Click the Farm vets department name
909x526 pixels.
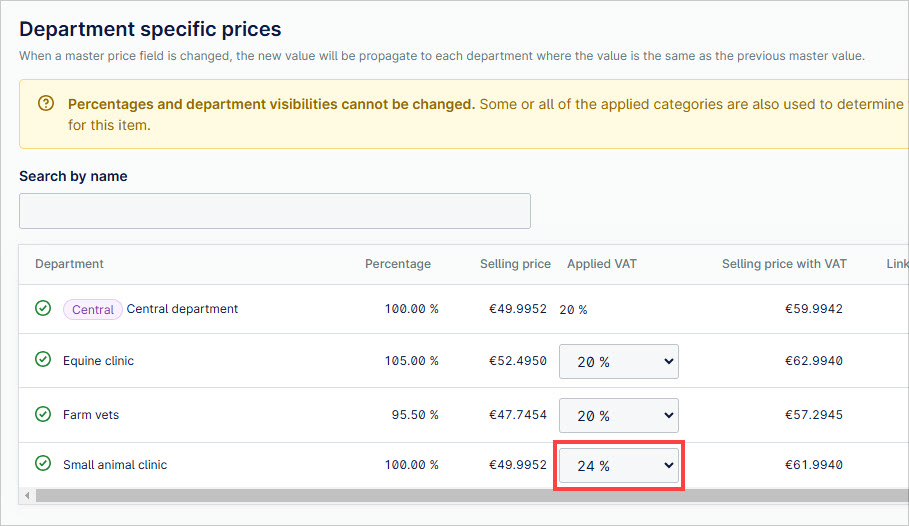(x=91, y=415)
